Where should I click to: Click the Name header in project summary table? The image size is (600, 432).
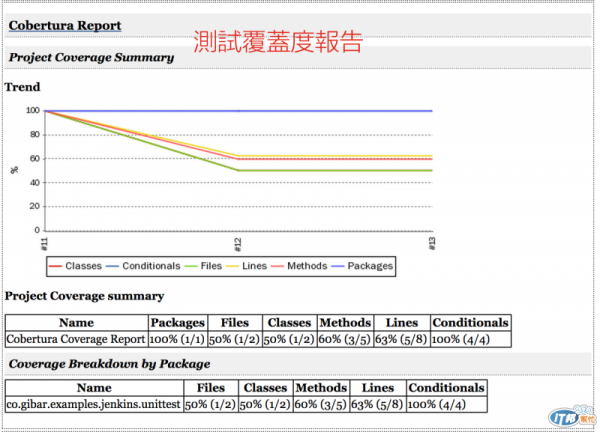coord(76,323)
